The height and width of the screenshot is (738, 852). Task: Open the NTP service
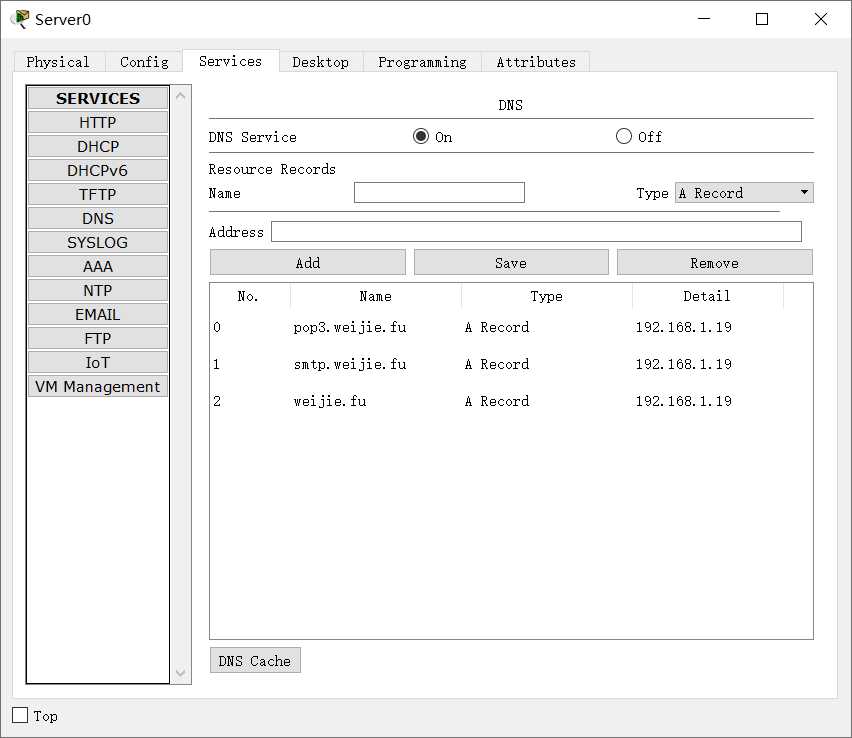click(98, 290)
